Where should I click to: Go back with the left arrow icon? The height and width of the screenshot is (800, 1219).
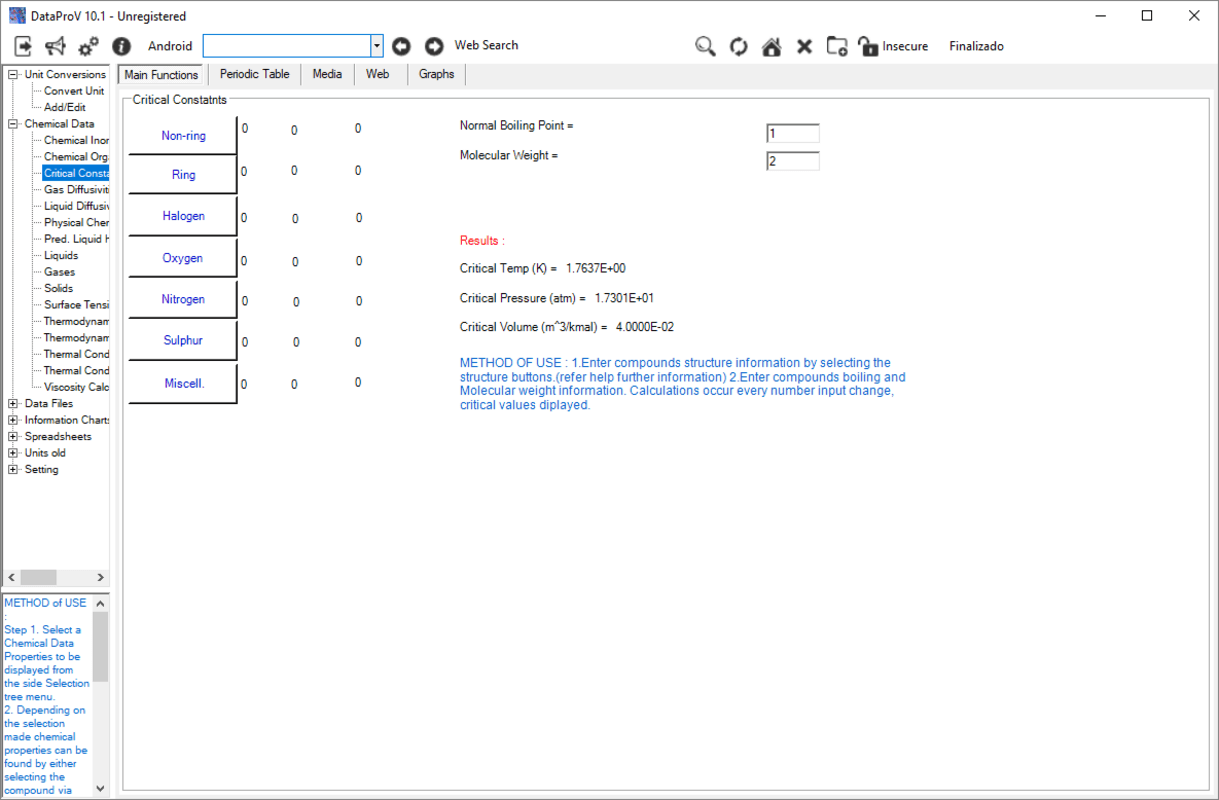401,46
